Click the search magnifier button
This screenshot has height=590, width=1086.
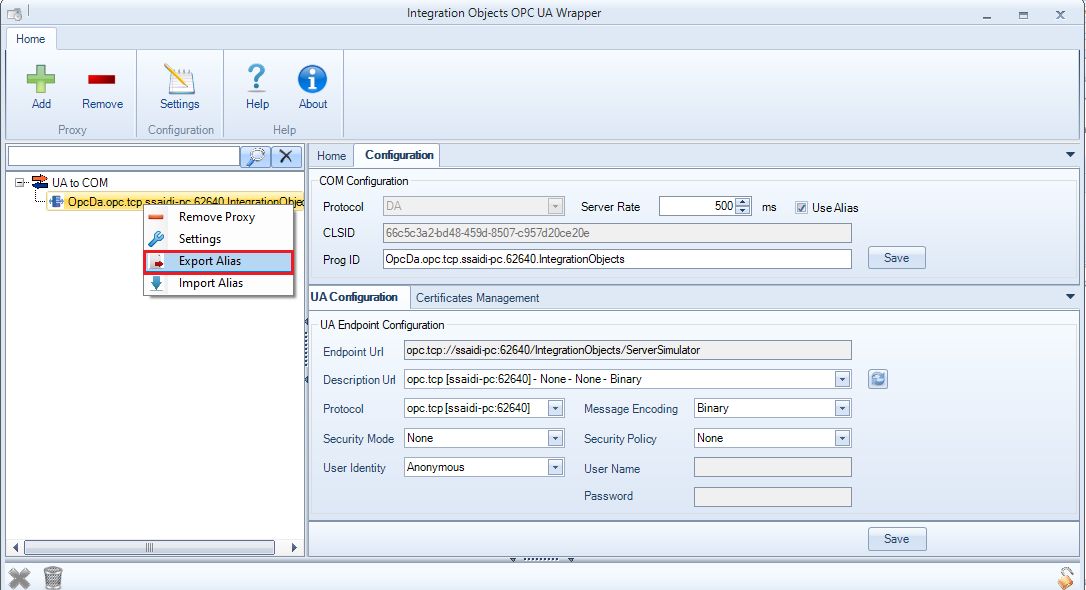point(256,157)
